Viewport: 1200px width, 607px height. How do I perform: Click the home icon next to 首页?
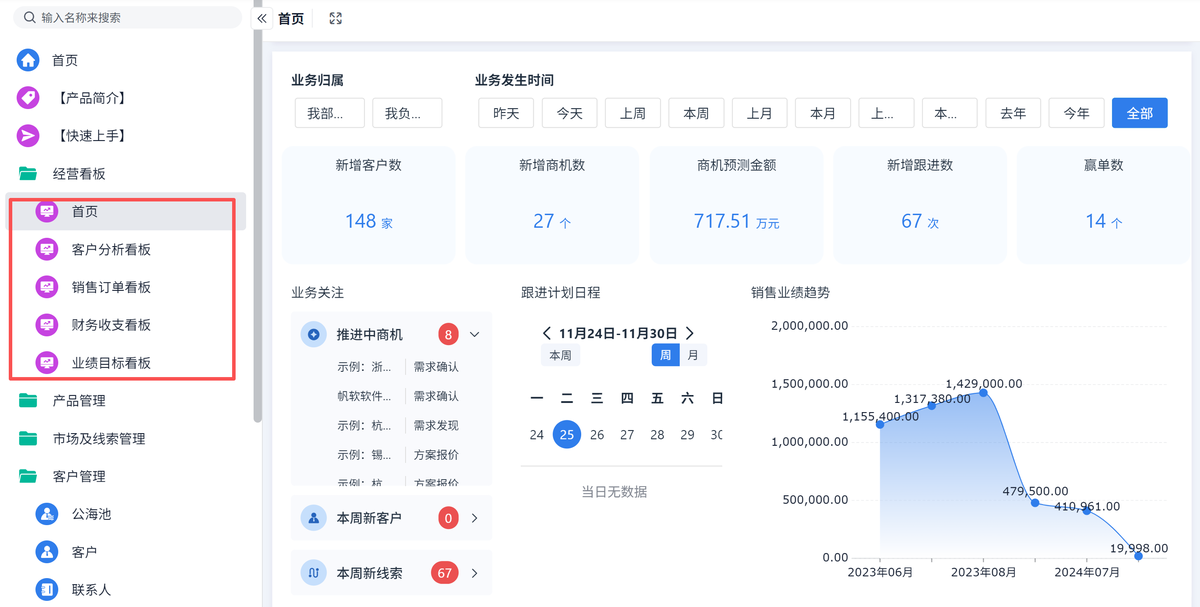[x=28, y=60]
